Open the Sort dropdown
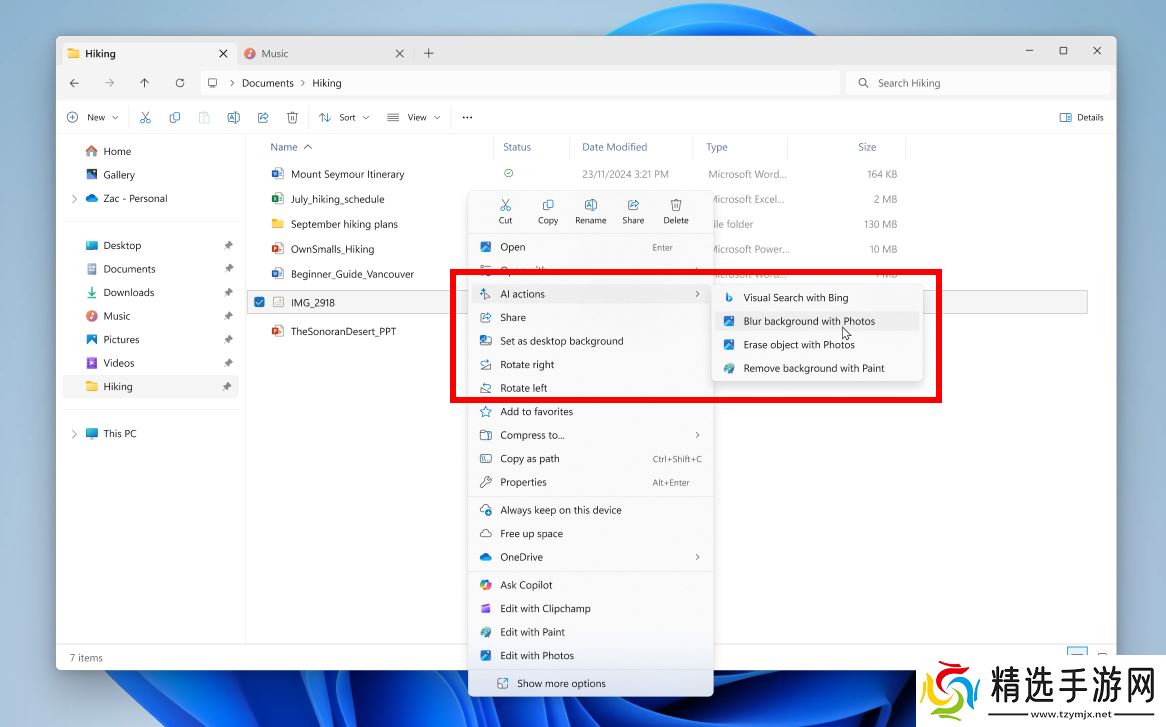1166x727 pixels. pos(344,118)
